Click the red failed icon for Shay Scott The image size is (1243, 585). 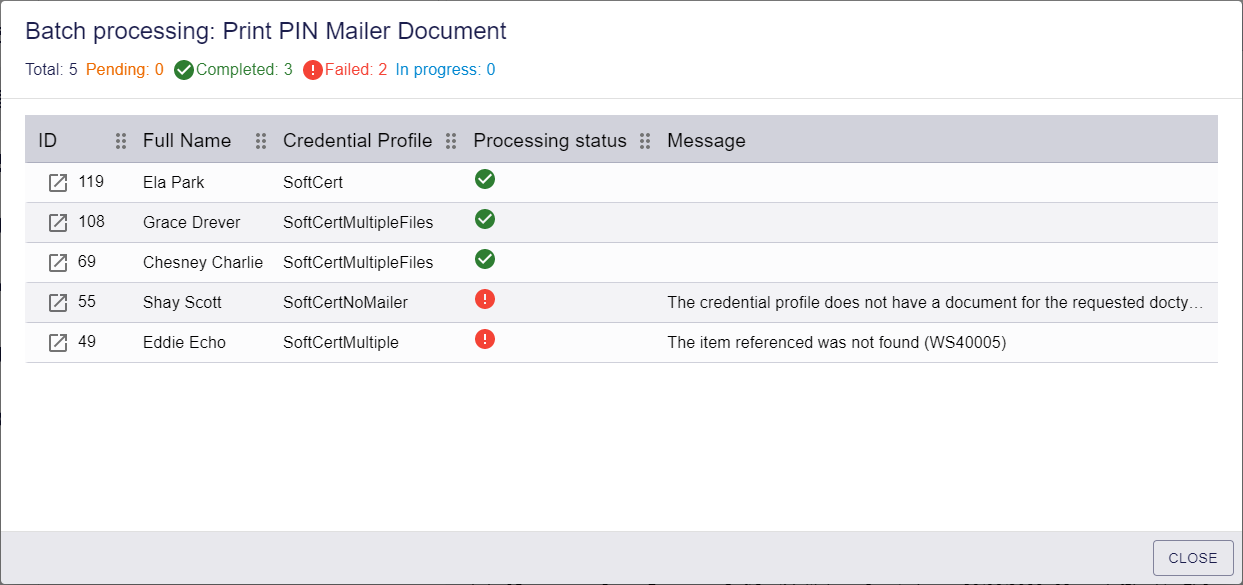485,299
